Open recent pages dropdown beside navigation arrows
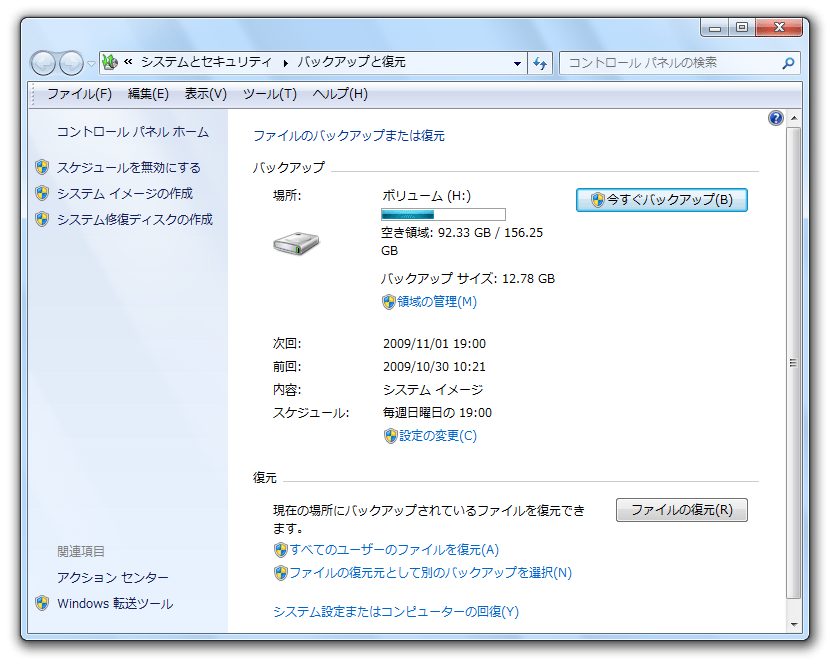The image size is (832, 664). point(91,64)
